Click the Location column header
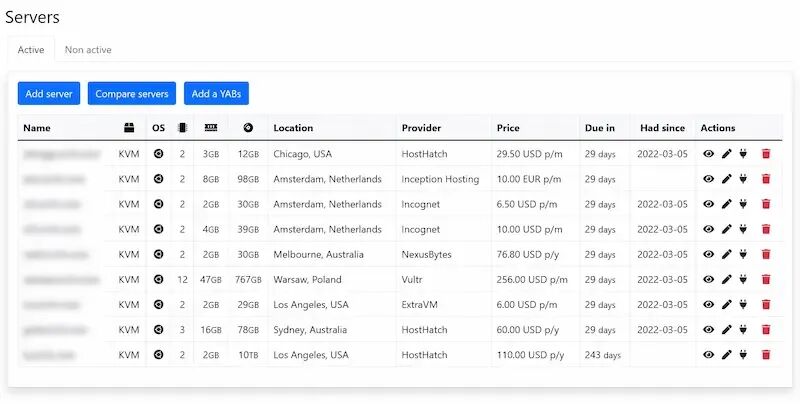Image resolution: width=800 pixels, height=404 pixels. pyautogui.click(x=293, y=128)
